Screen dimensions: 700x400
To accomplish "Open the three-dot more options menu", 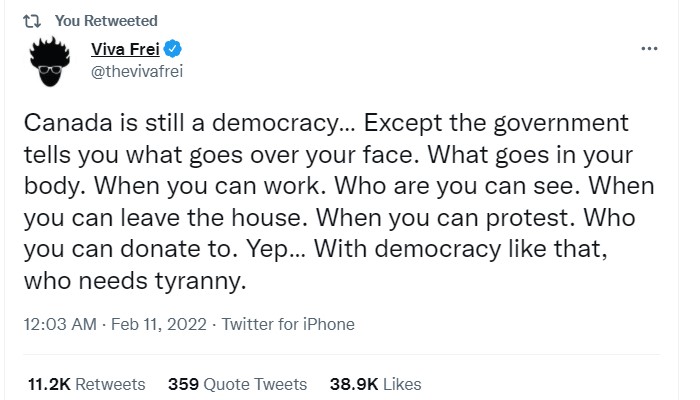I will point(650,48).
